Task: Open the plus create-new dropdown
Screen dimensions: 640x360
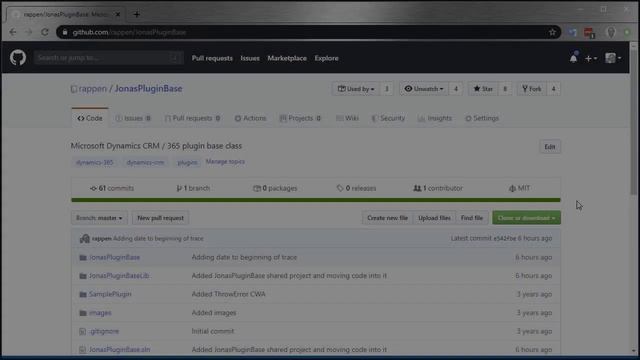Action: point(591,58)
